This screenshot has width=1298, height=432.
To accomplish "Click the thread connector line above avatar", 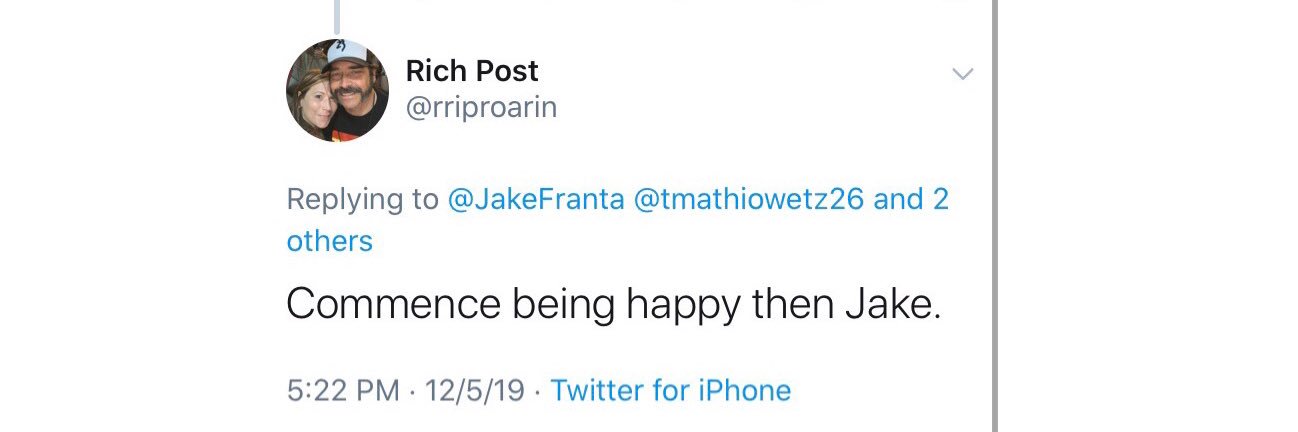I will tap(337, 14).
